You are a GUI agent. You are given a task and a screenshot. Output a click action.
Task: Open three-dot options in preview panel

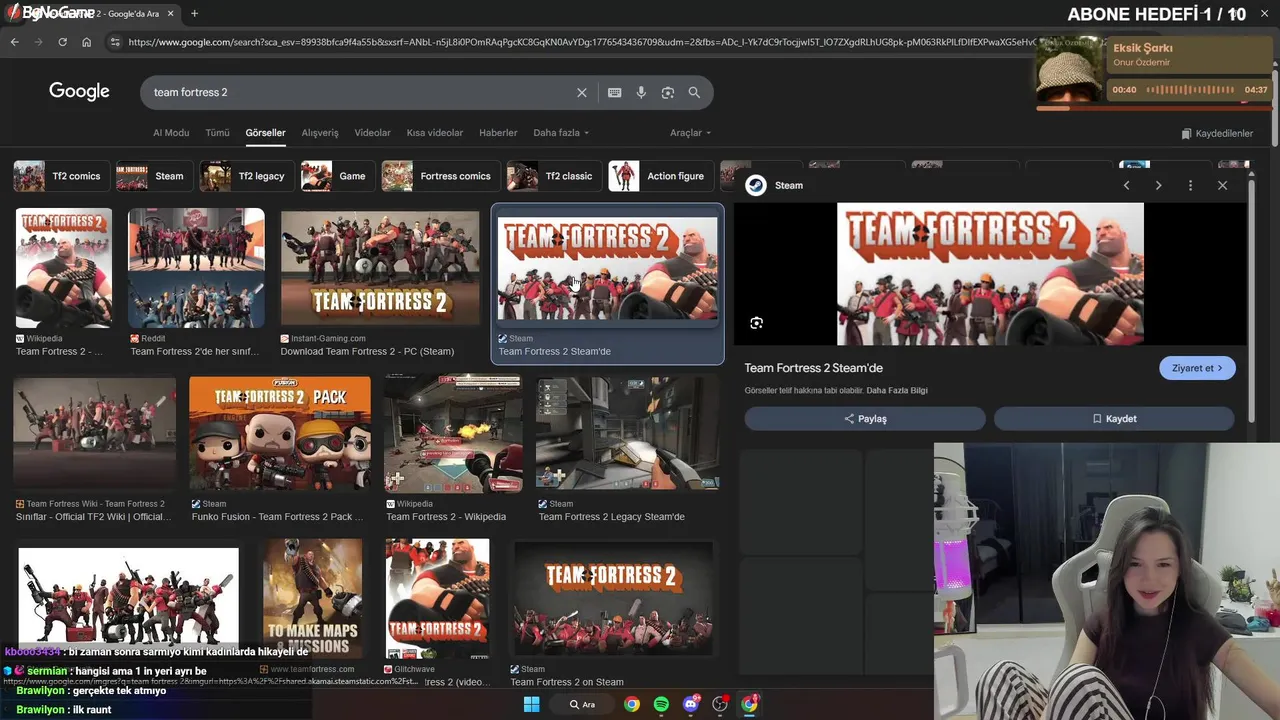1190,185
